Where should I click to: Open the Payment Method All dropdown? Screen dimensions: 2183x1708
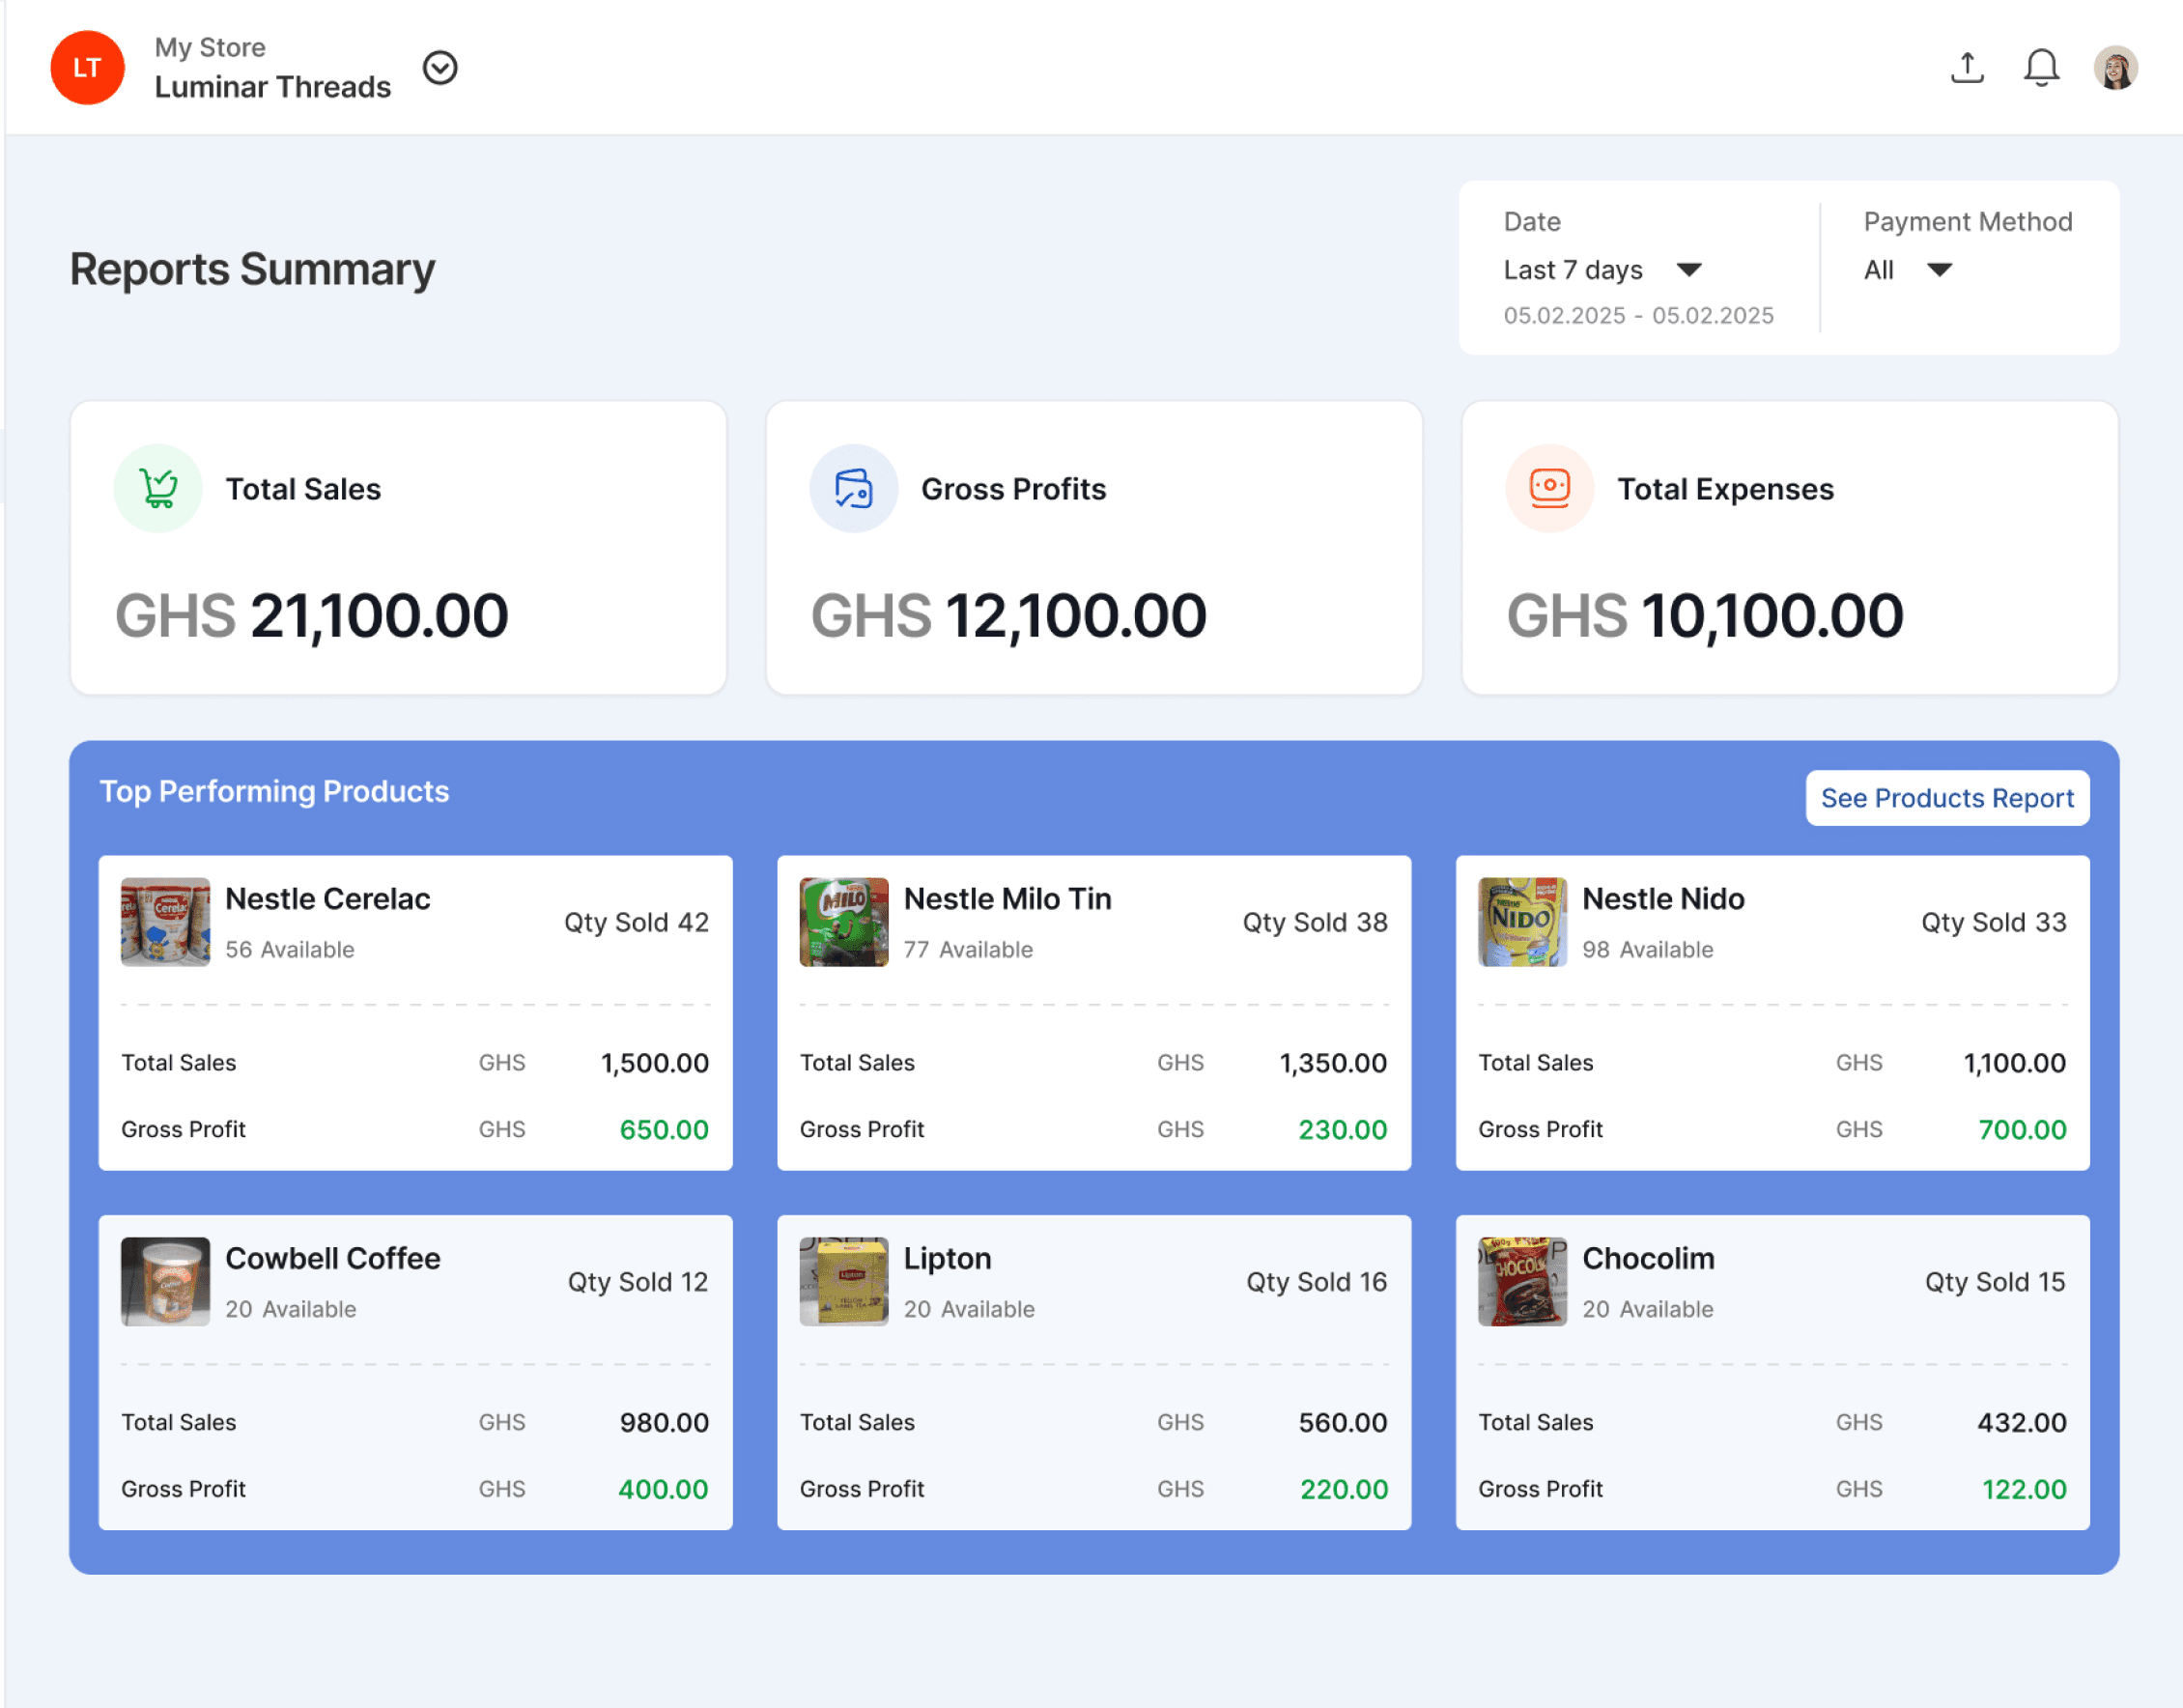coord(1907,270)
